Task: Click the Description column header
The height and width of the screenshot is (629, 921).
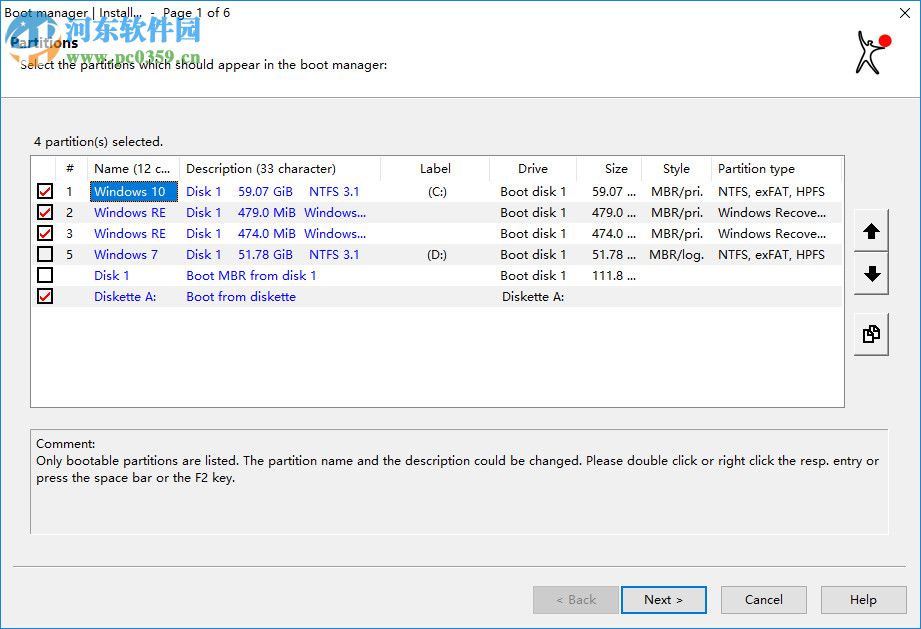Action: (x=261, y=169)
